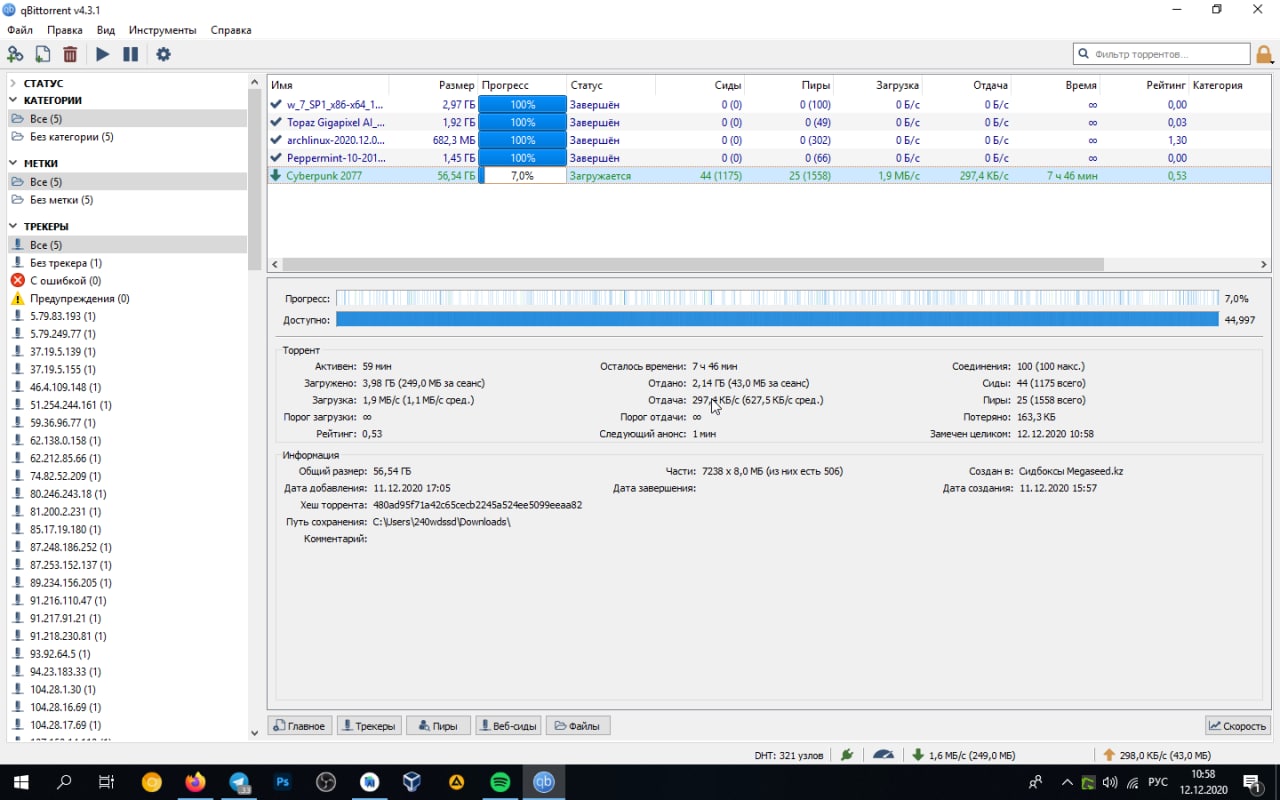Click the checkmark icon beside archlinux torrent

coord(276,140)
